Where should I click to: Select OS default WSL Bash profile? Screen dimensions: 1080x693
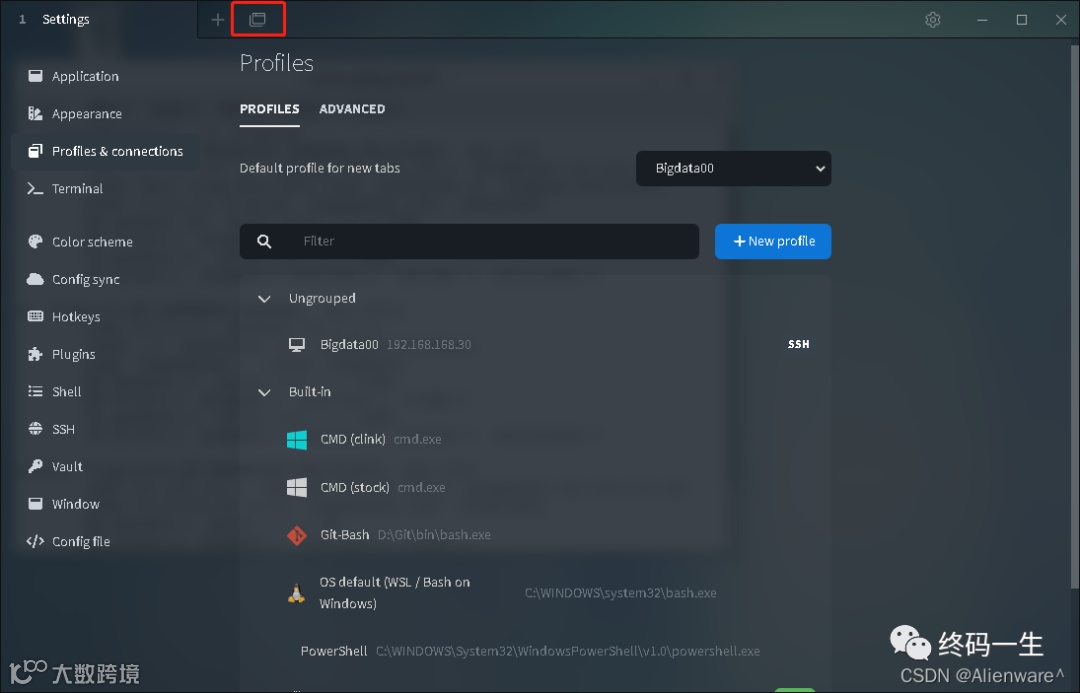pos(535,592)
